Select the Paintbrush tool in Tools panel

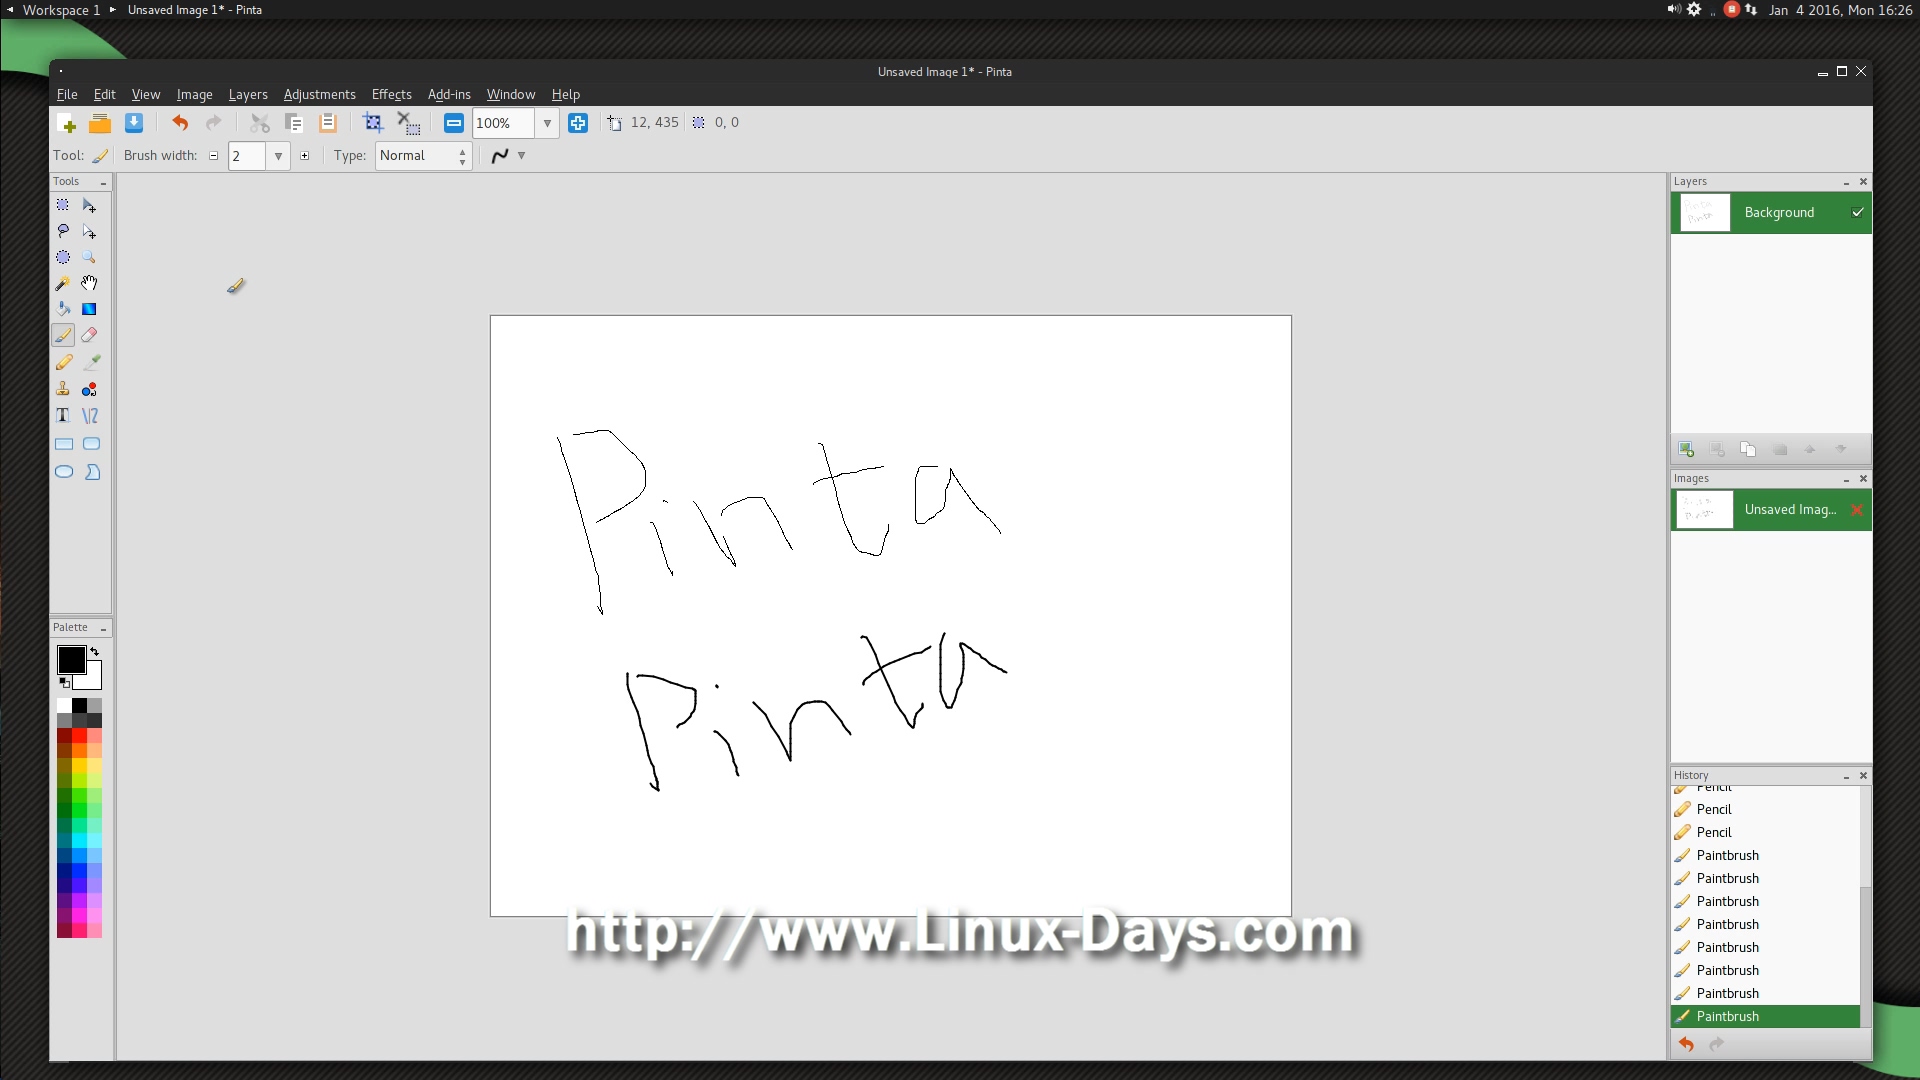coord(63,335)
